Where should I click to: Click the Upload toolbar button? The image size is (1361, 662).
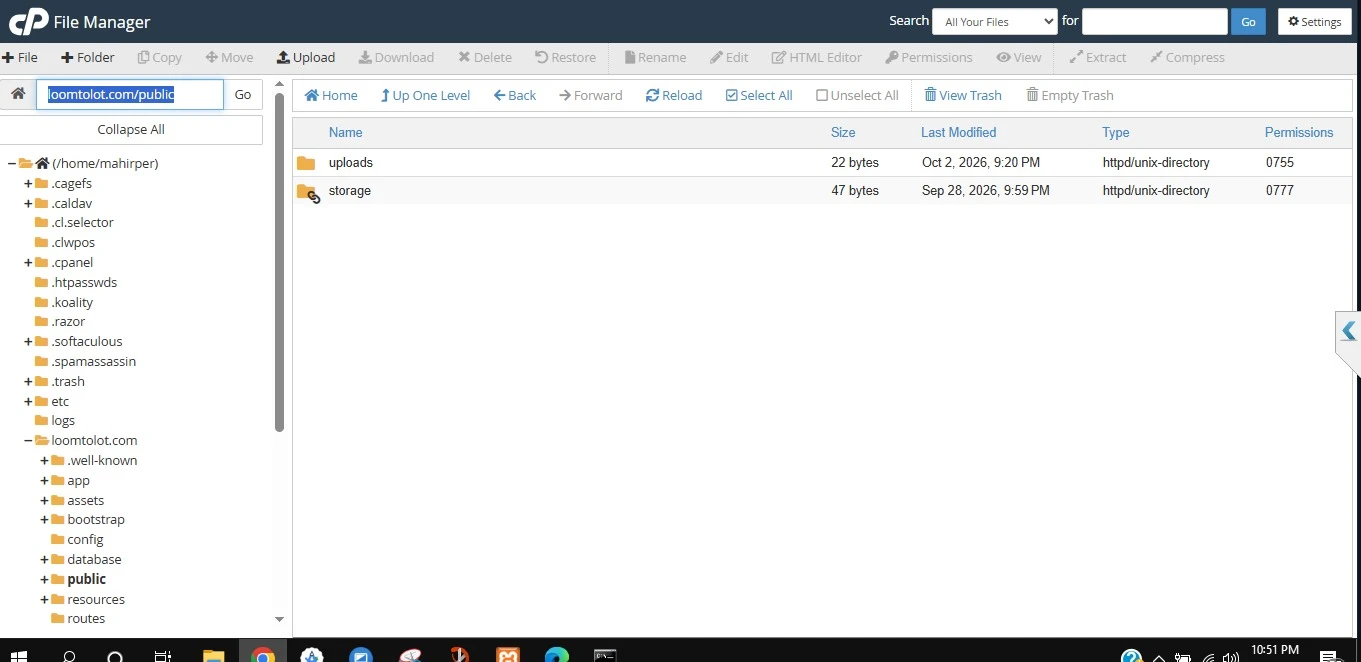(306, 57)
